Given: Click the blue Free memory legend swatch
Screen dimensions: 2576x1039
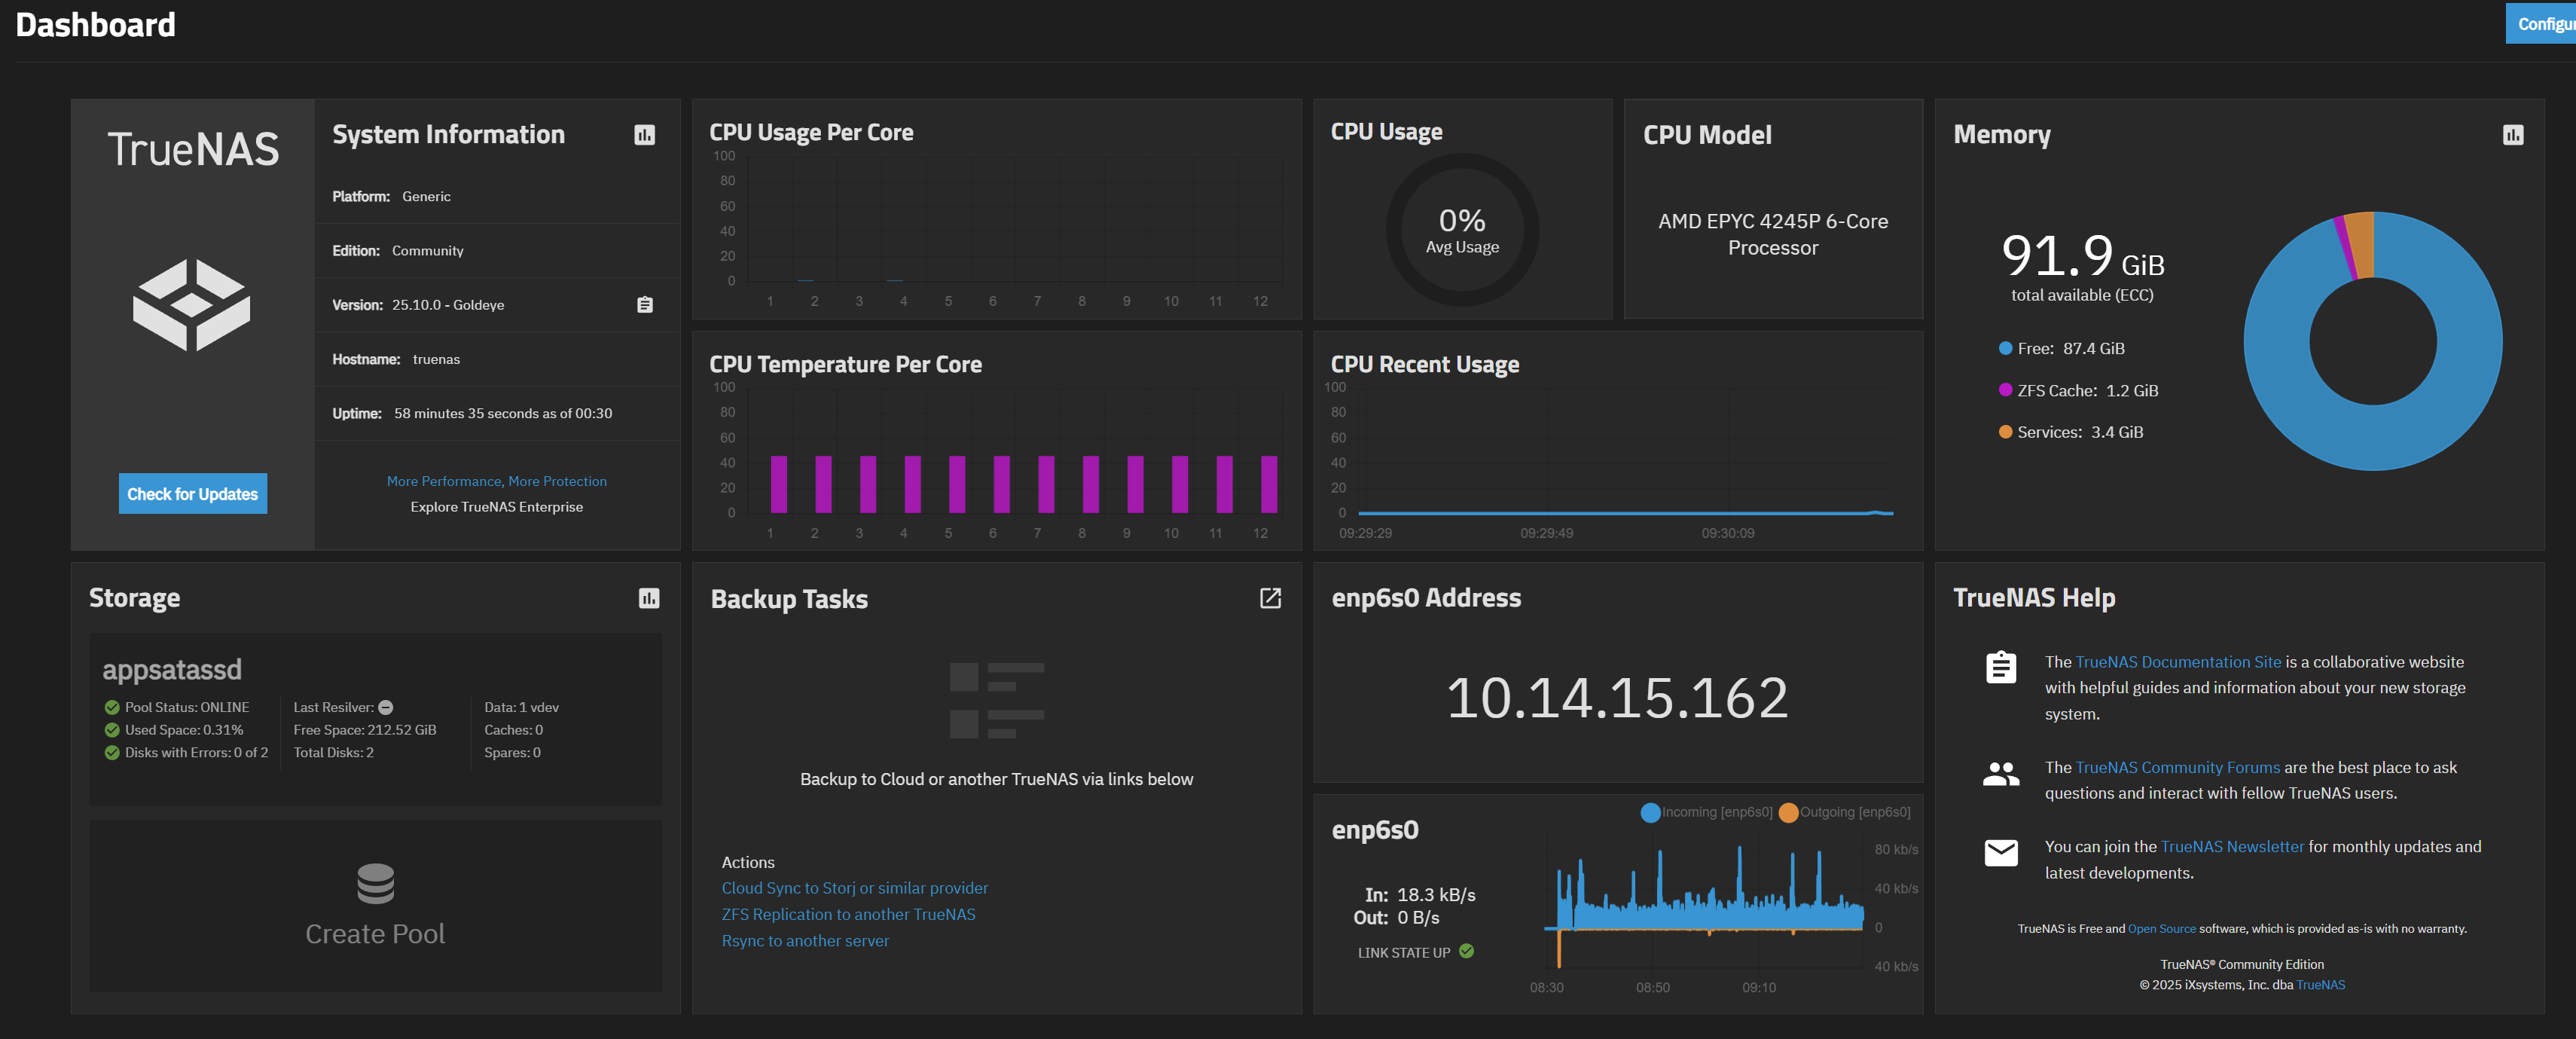Looking at the screenshot, I should pos(2005,349).
